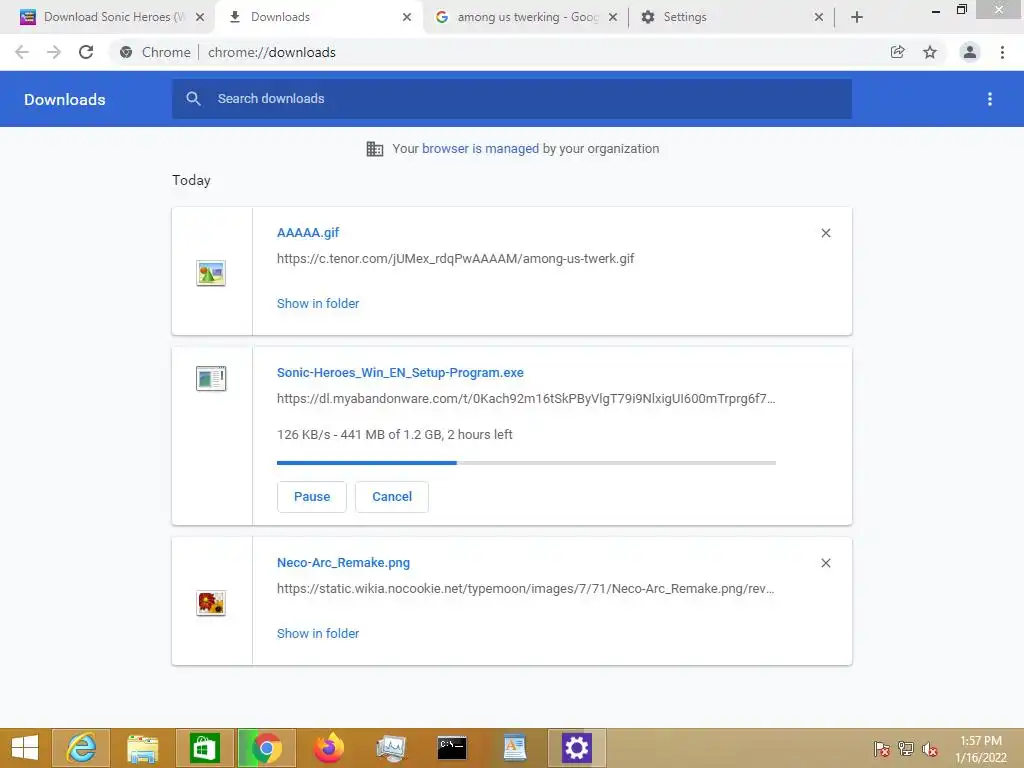The width and height of the screenshot is (1024, 768).
Task: Close the Settings tab
Action: [819, 17]
